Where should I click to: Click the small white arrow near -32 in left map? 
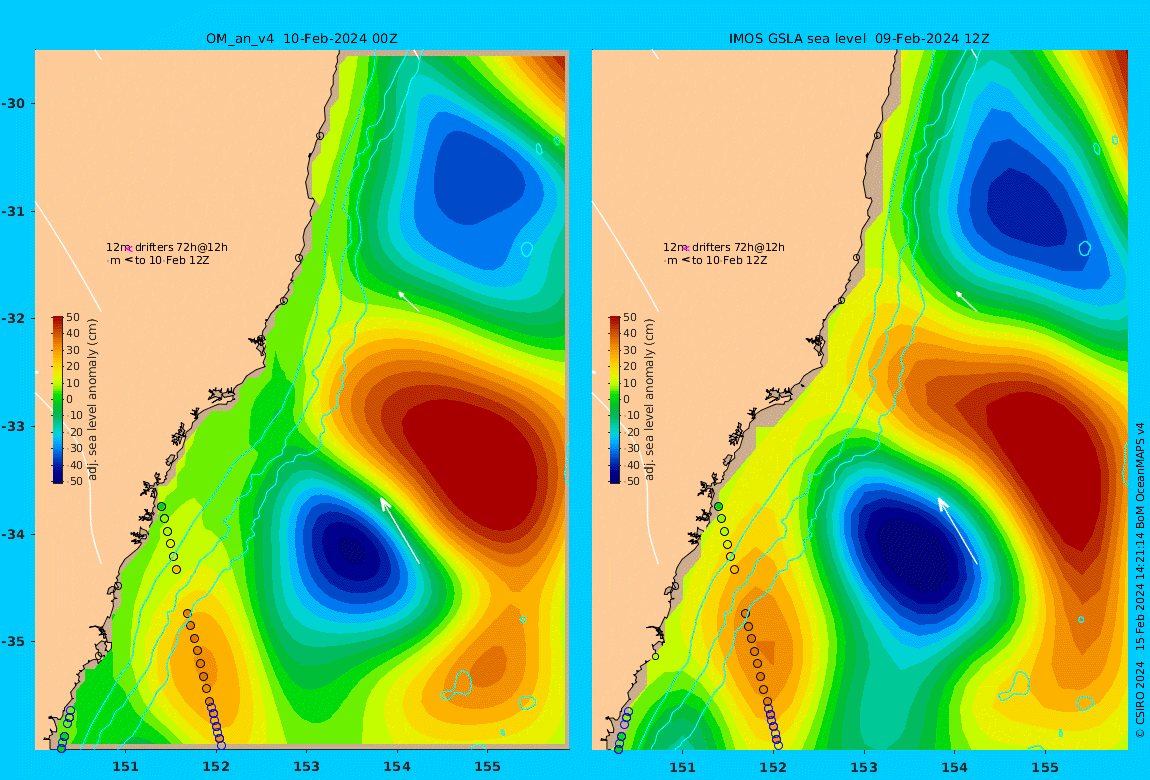point(409,301)
